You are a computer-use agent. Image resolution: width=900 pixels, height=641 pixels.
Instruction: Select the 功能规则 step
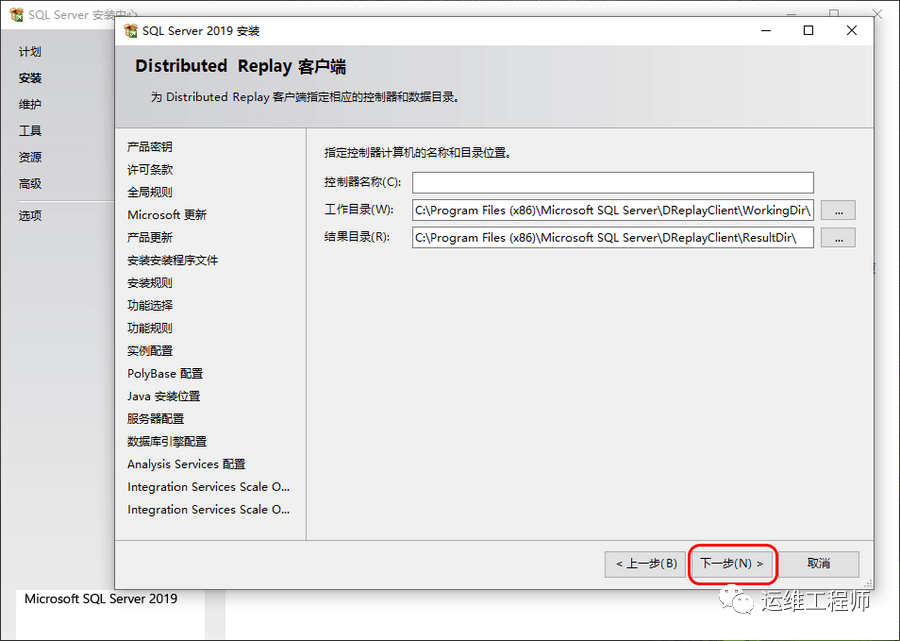click(150, 328)
